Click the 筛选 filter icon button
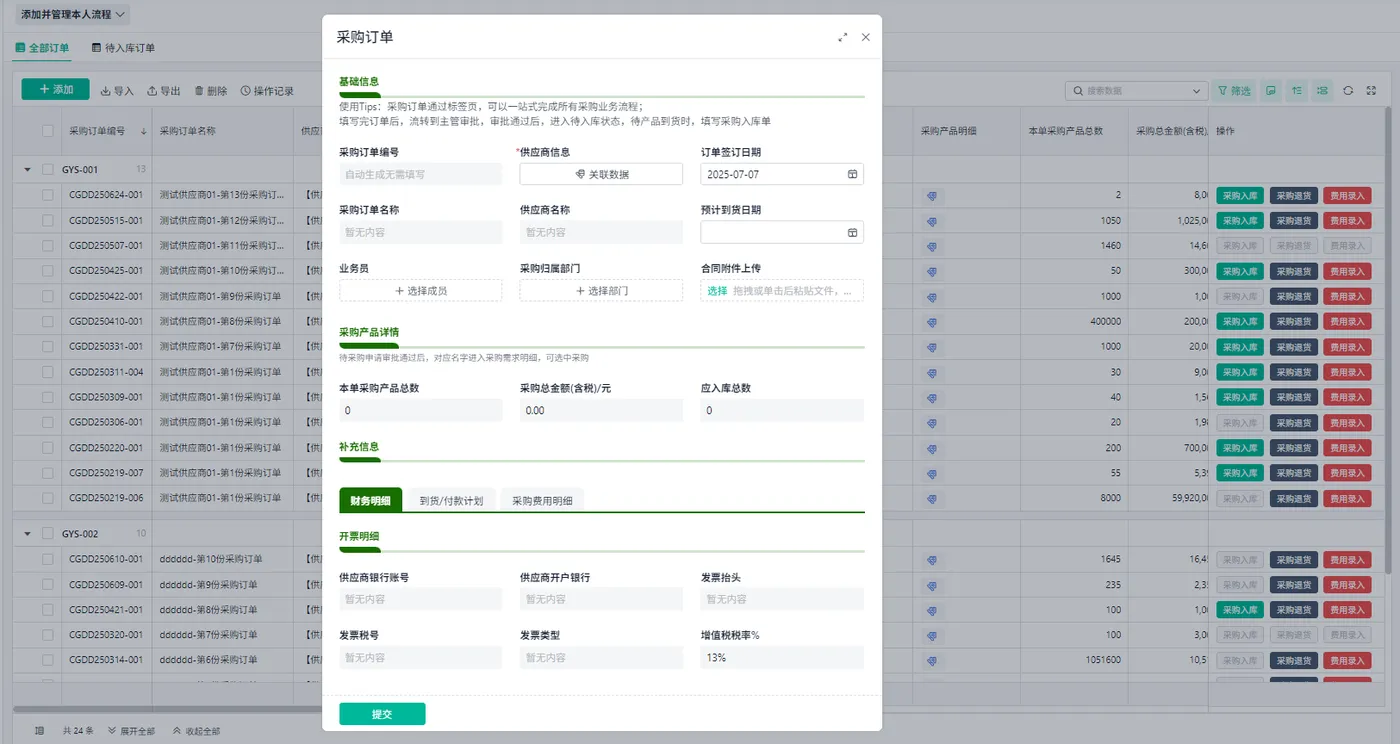The image size is (1400, 744). [1234, 90]
